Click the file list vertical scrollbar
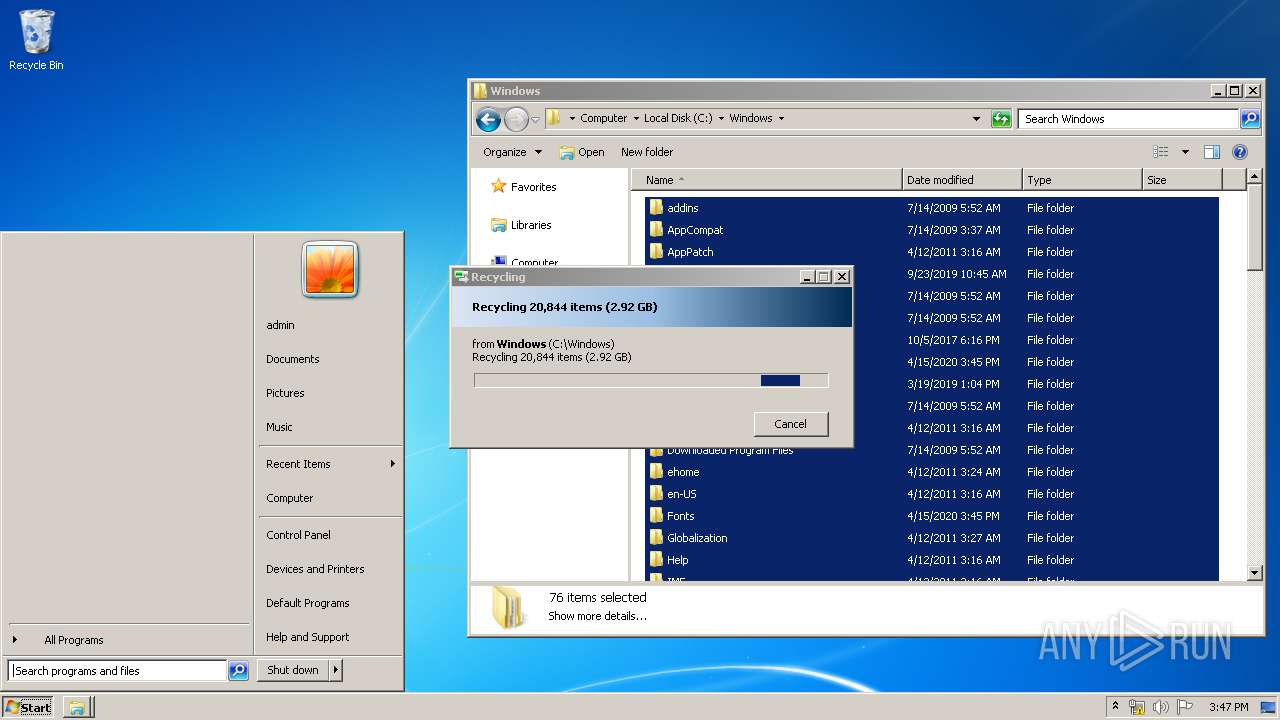Viewport: 1280px width, 720px height. tap(1255, 375)
